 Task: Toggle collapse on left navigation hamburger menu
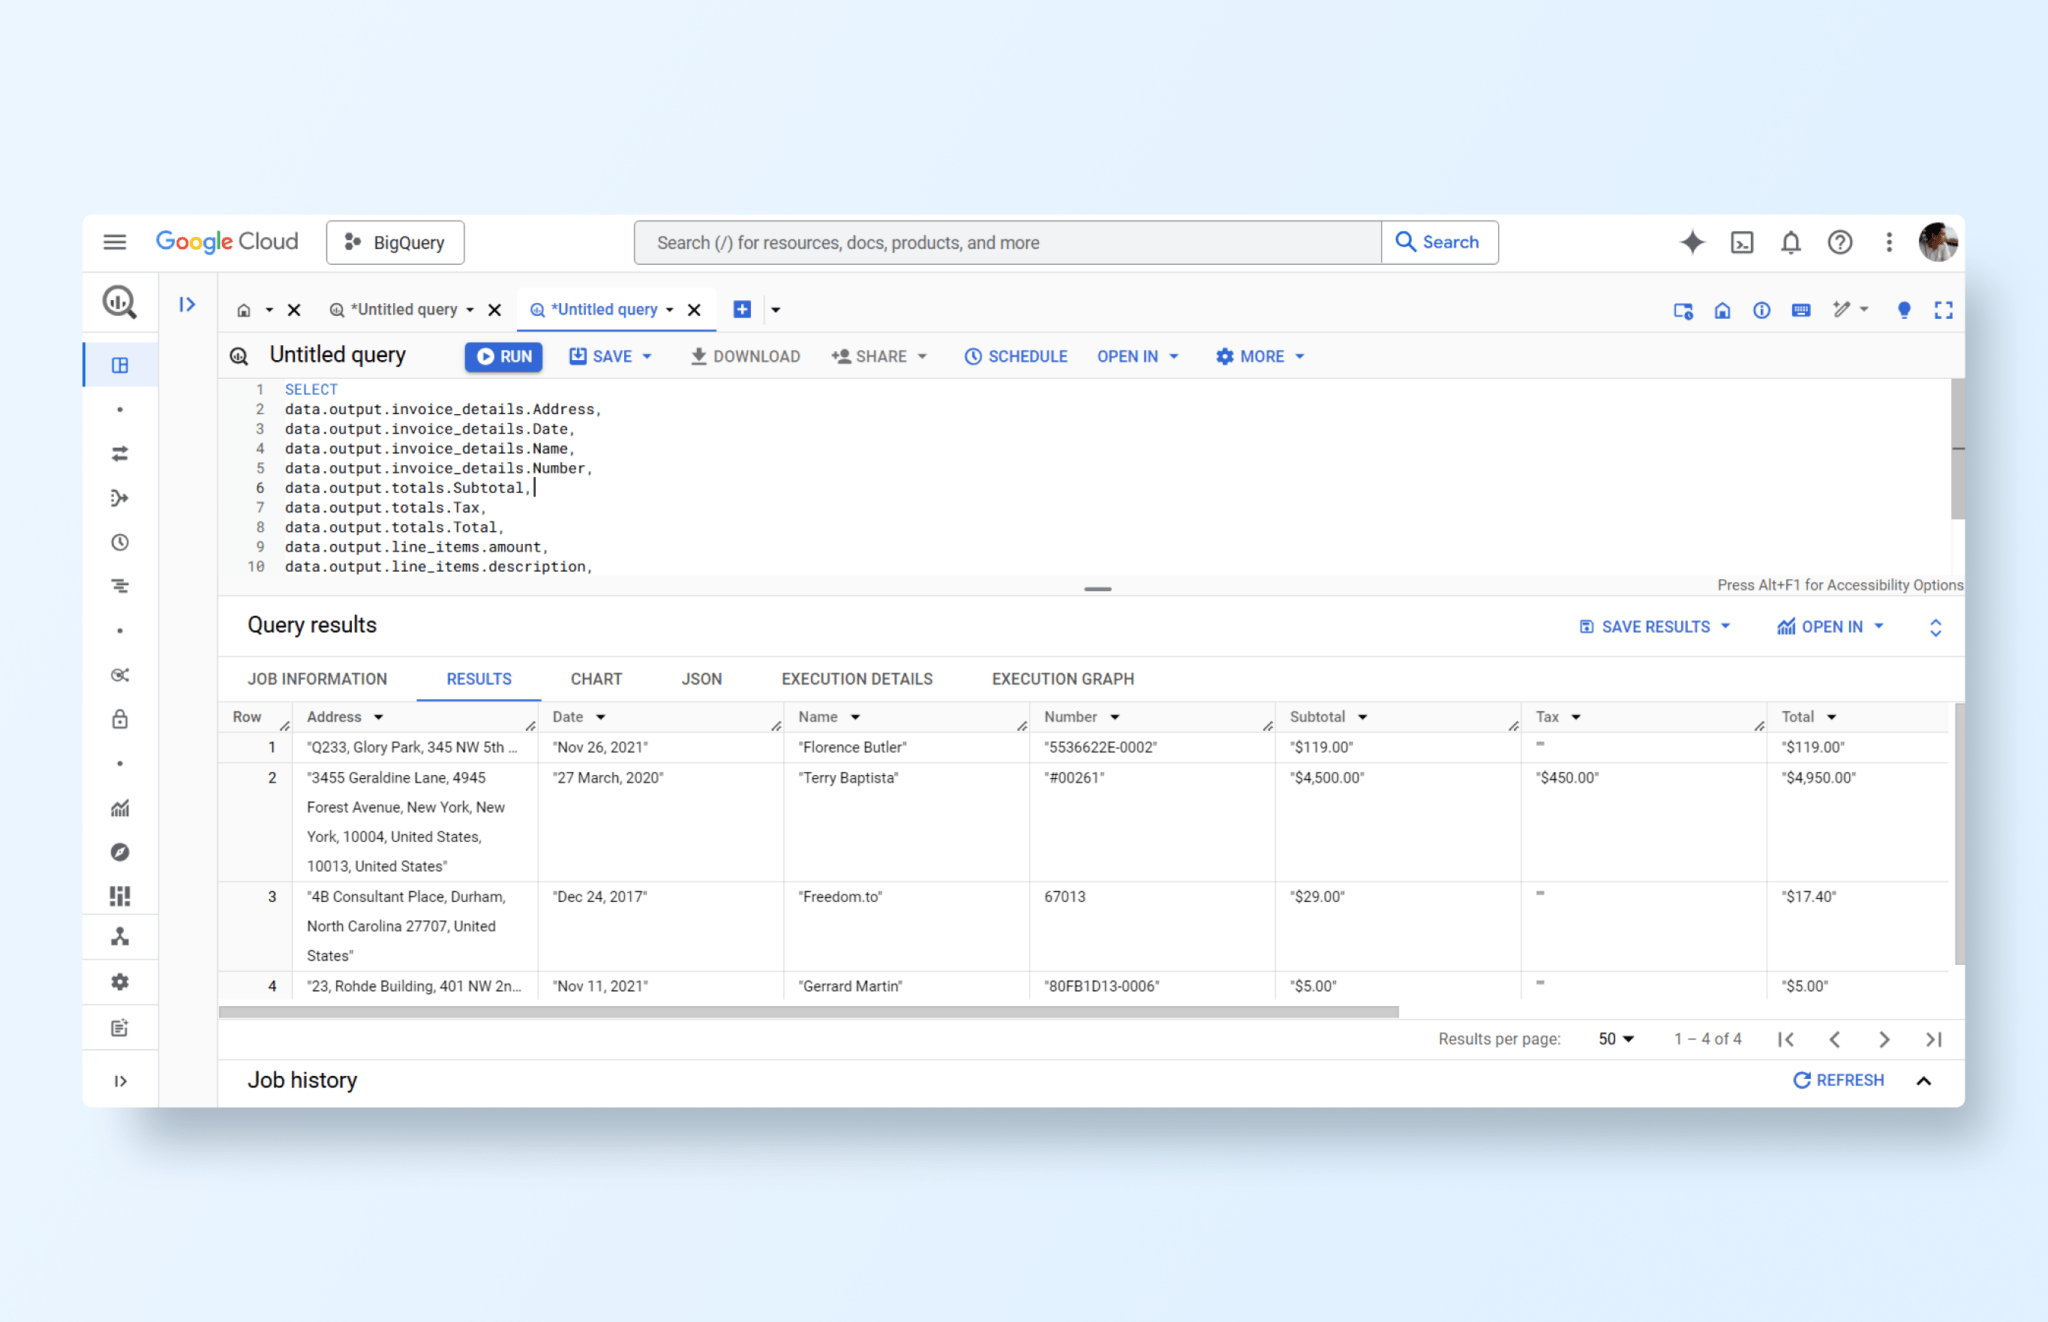[113, 242]
